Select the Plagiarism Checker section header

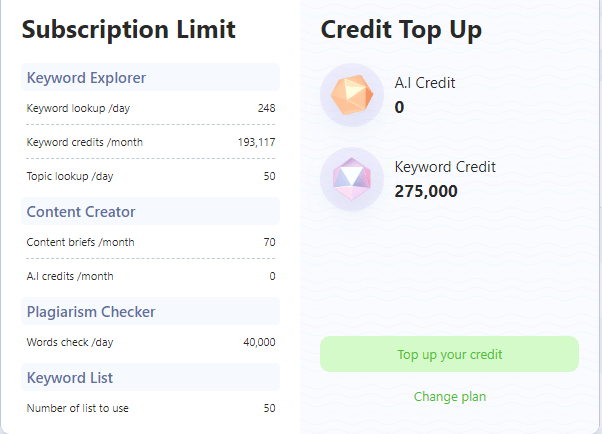150,311
